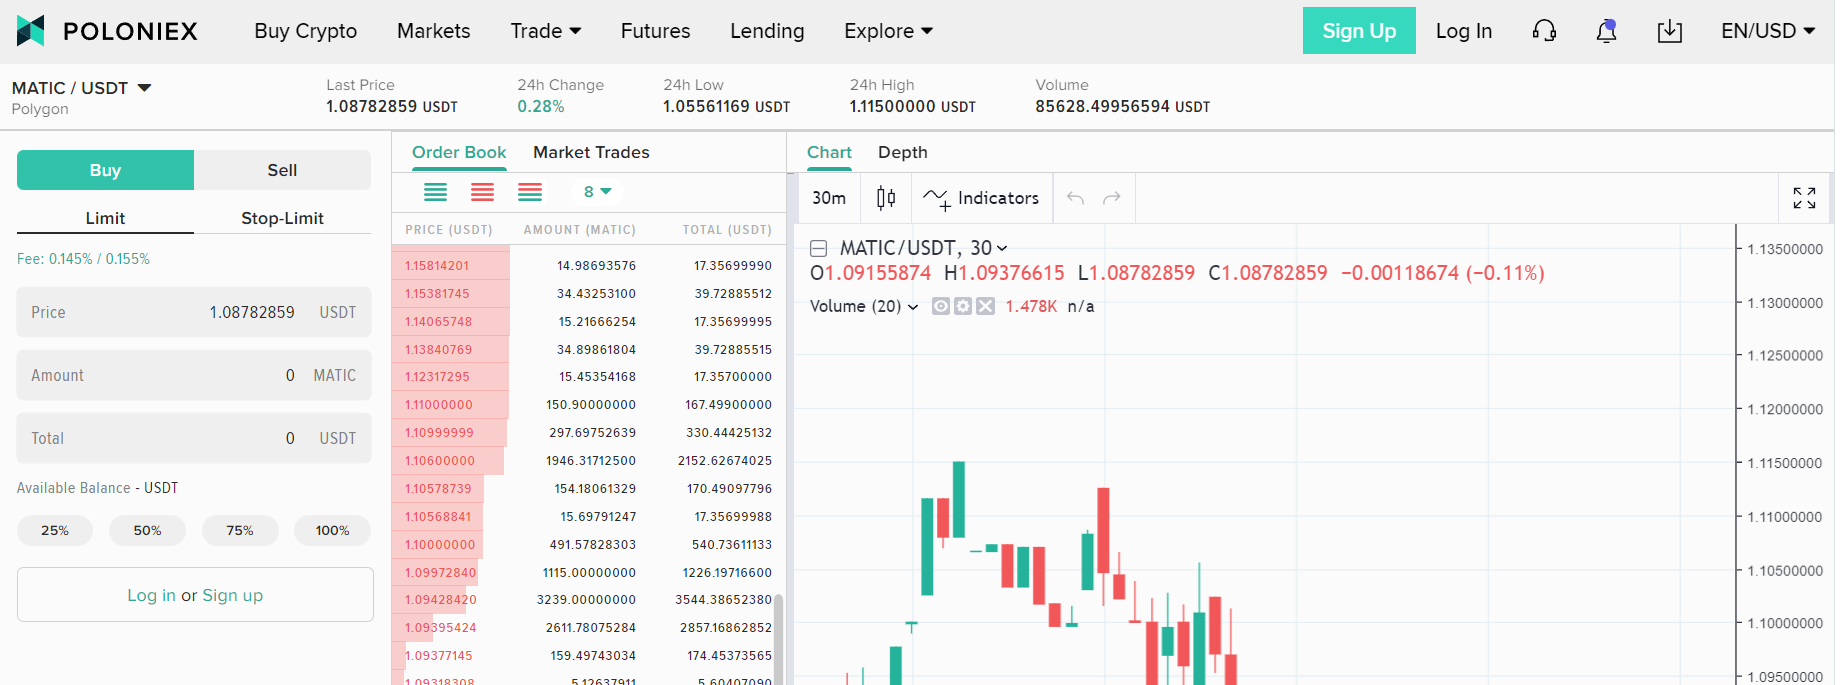Screen dimensions: 1840x685
Task: Click total 2152.62674025 in order book
Action: click(725, 461)
